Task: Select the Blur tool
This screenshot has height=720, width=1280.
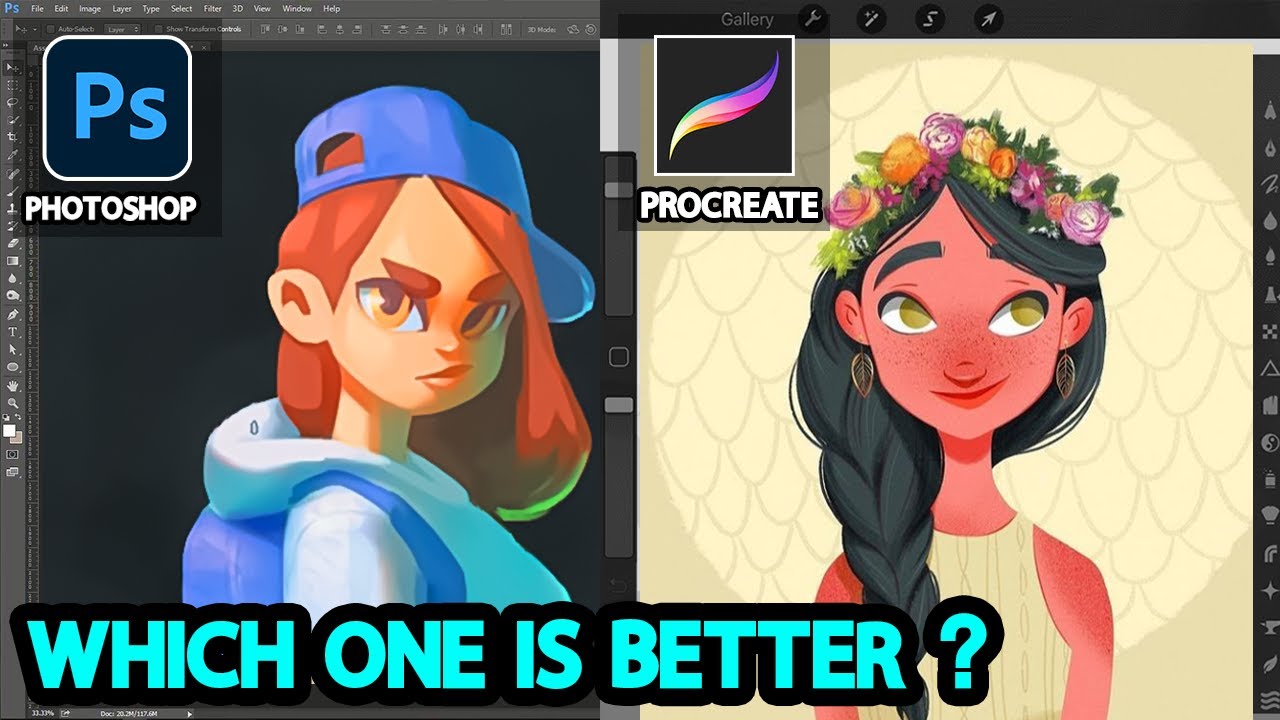Action: [x=13, y=278]
